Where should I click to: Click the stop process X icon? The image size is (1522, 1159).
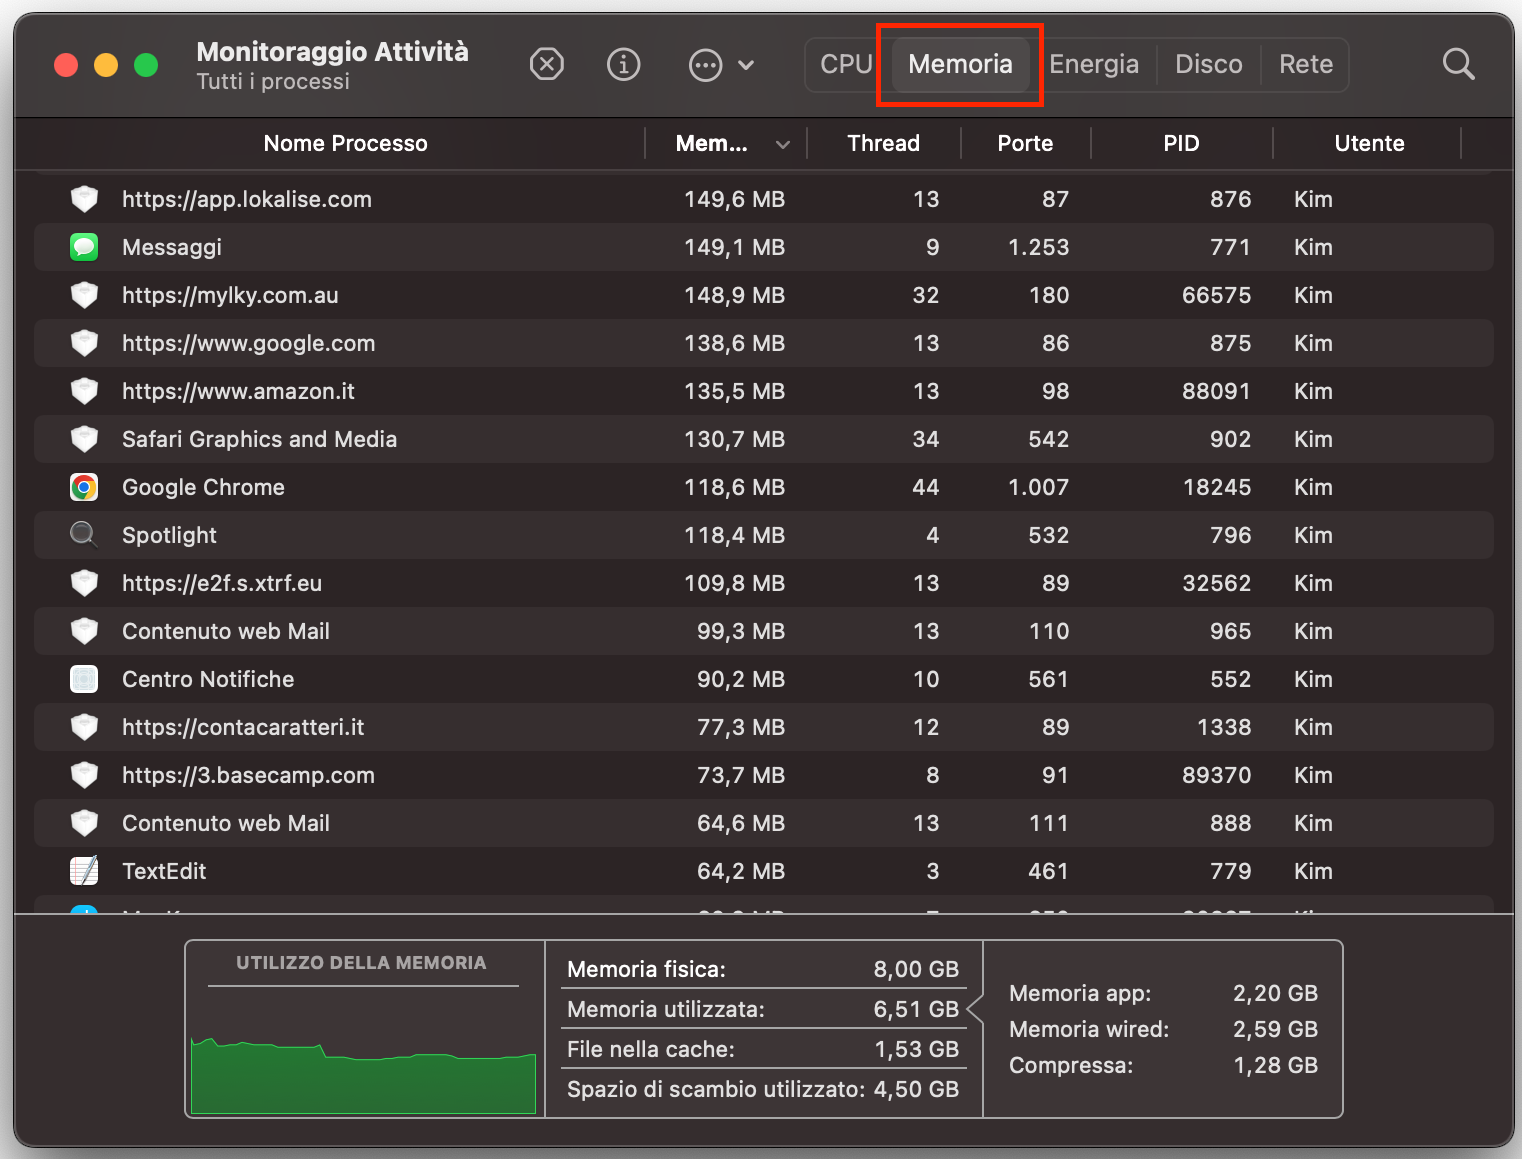546,65
